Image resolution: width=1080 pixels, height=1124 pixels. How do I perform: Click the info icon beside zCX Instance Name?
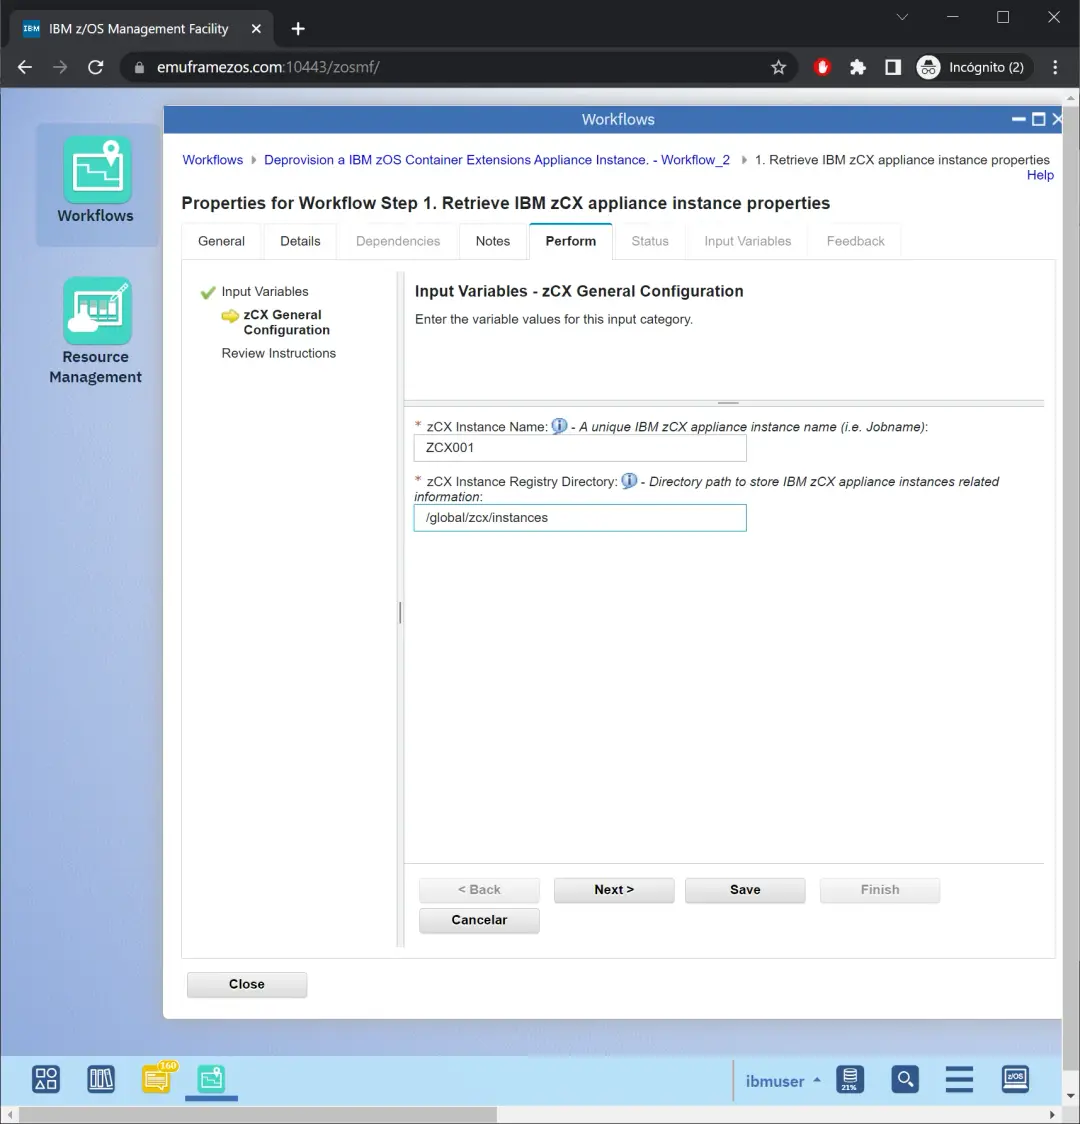point(559,426)
